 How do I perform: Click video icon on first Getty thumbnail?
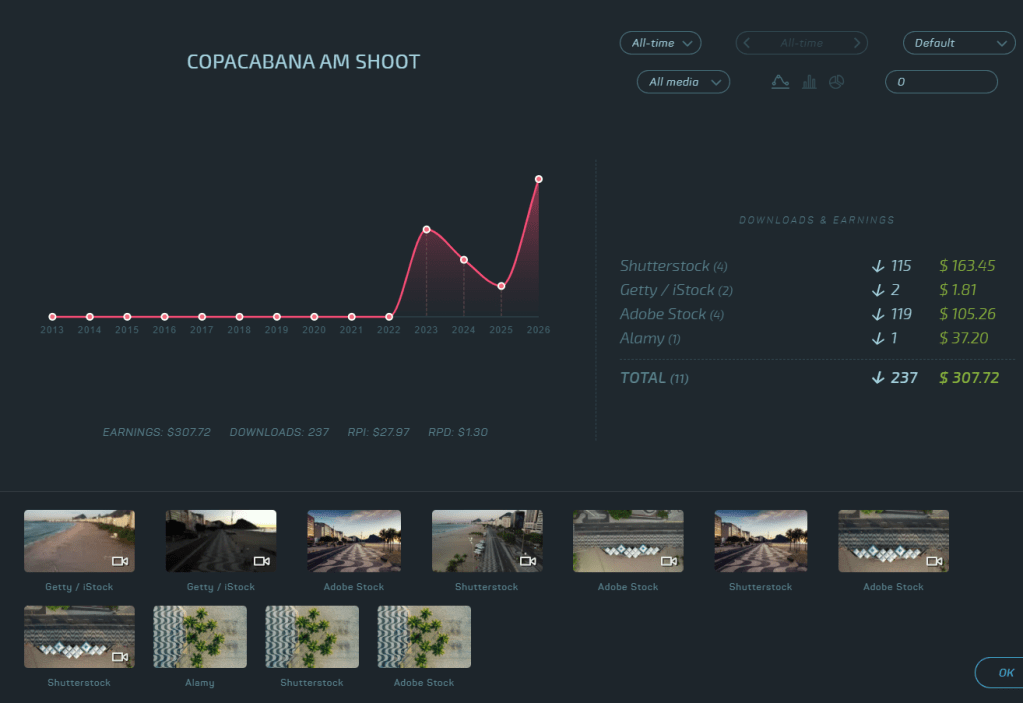pyautogui.click(x=119, y=561)
